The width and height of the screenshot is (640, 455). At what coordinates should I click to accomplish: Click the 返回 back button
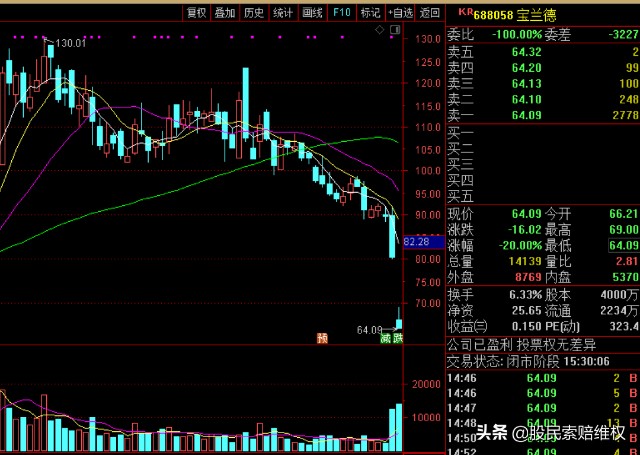point(429,13)
